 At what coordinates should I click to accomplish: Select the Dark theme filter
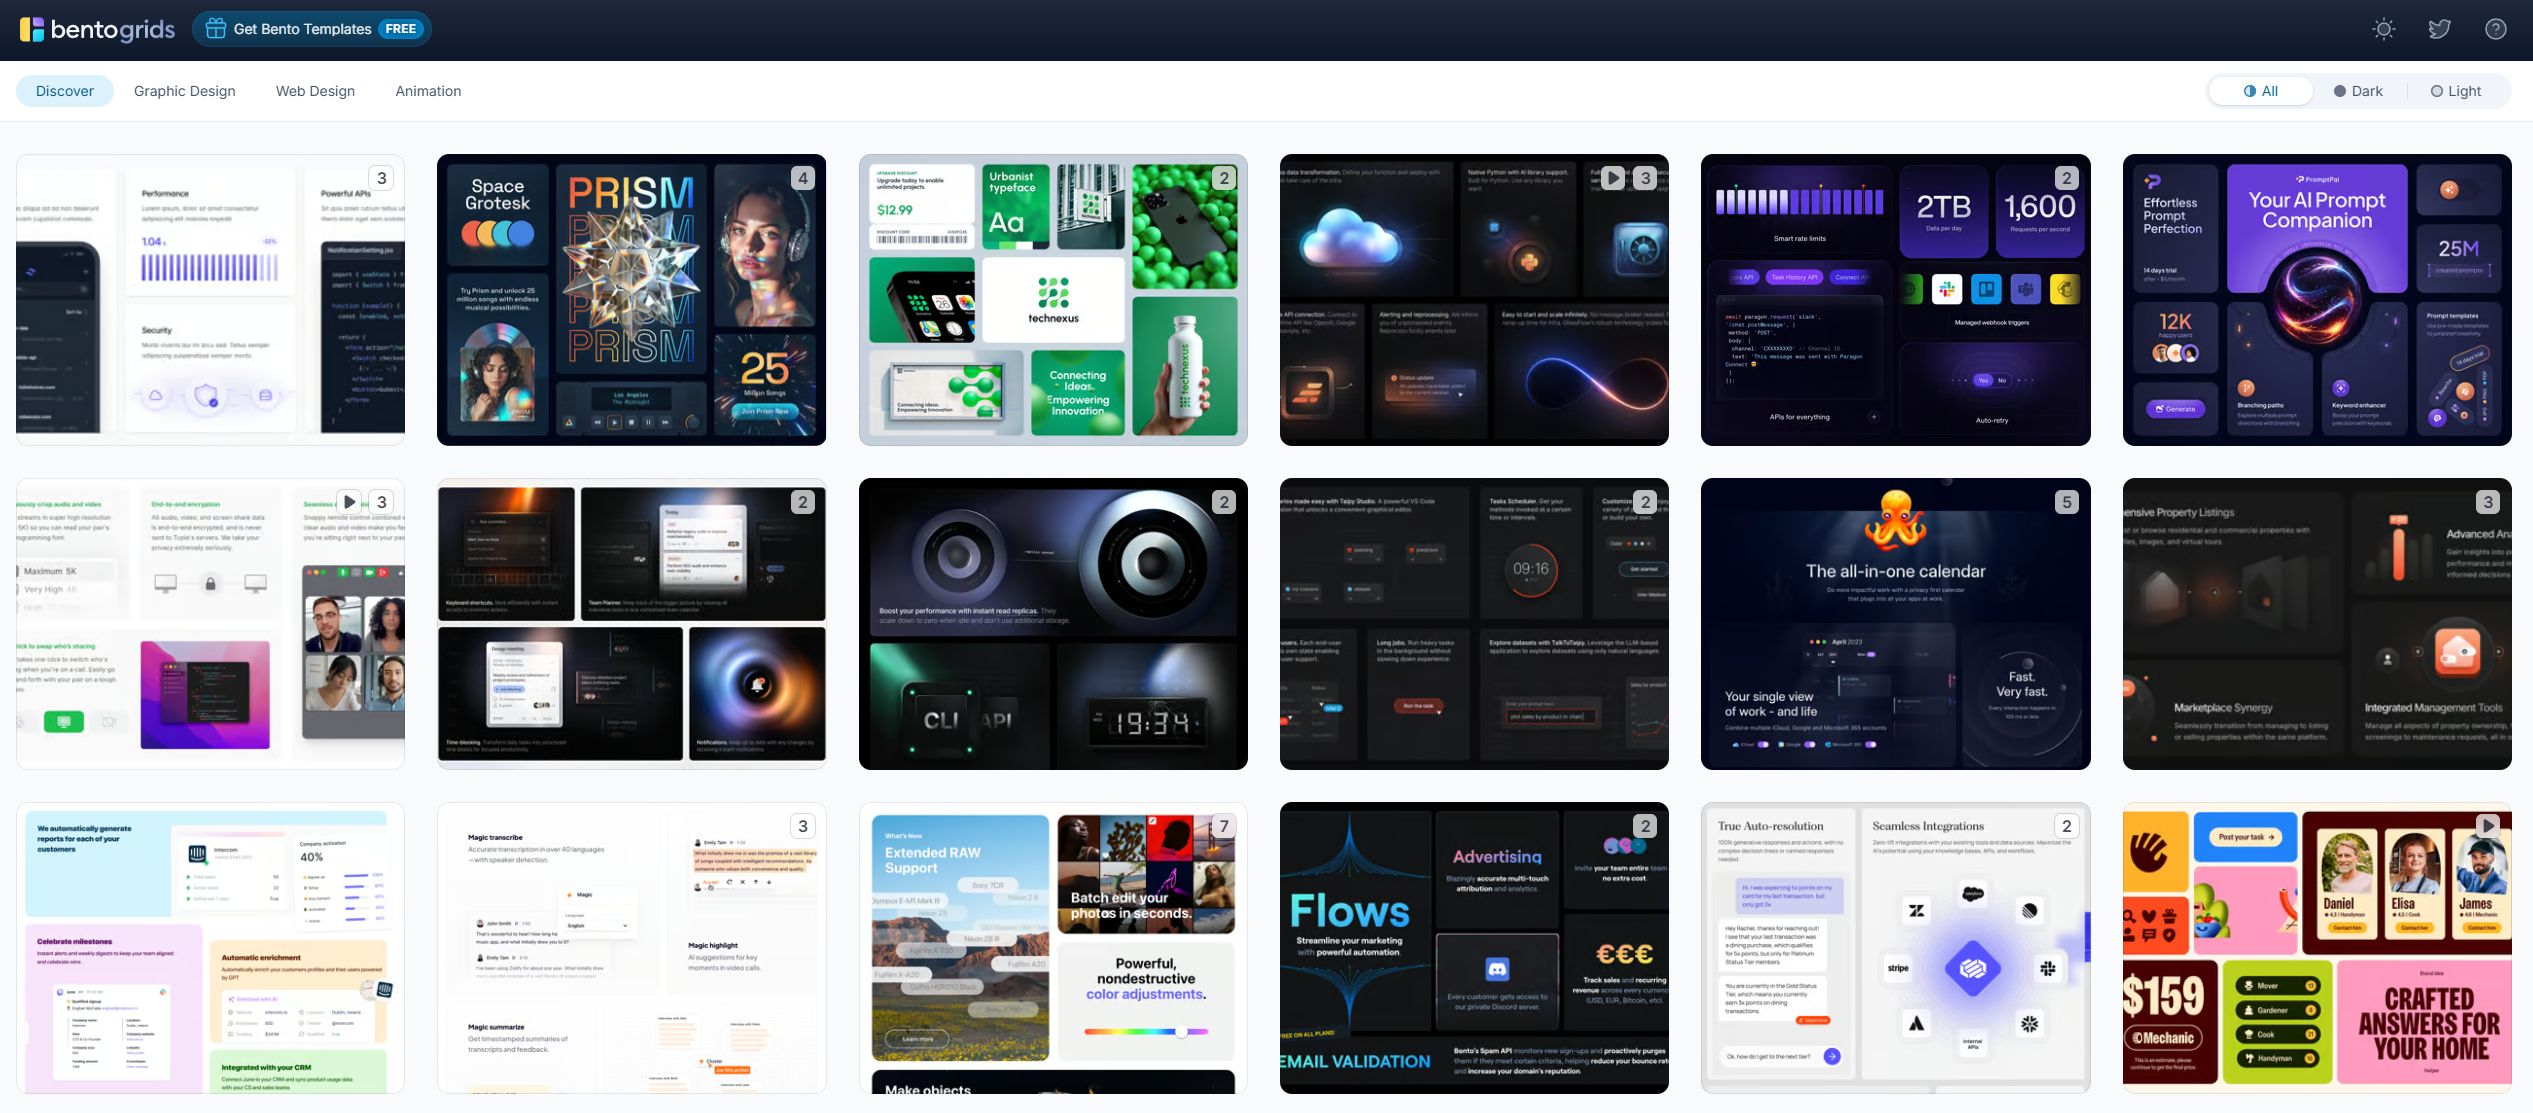(x=2358, y=91)
